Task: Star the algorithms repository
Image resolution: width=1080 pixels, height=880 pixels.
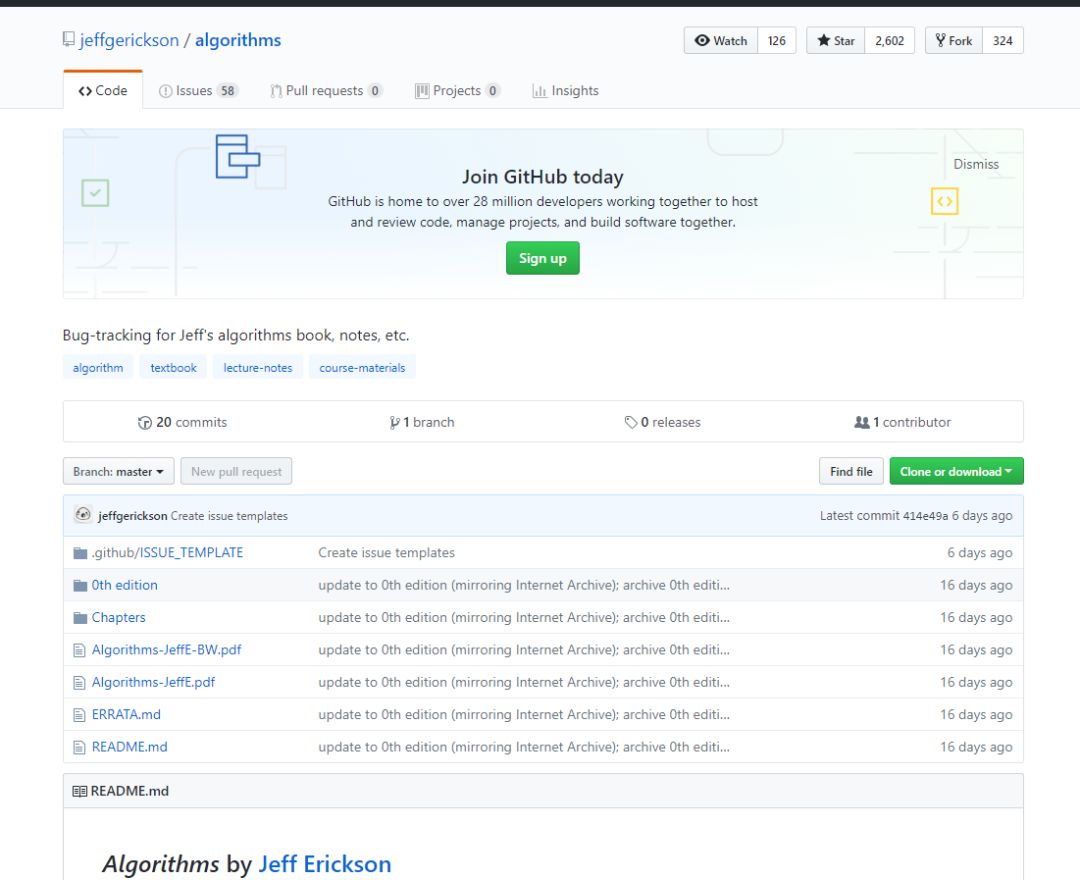Action: [836, 41]
